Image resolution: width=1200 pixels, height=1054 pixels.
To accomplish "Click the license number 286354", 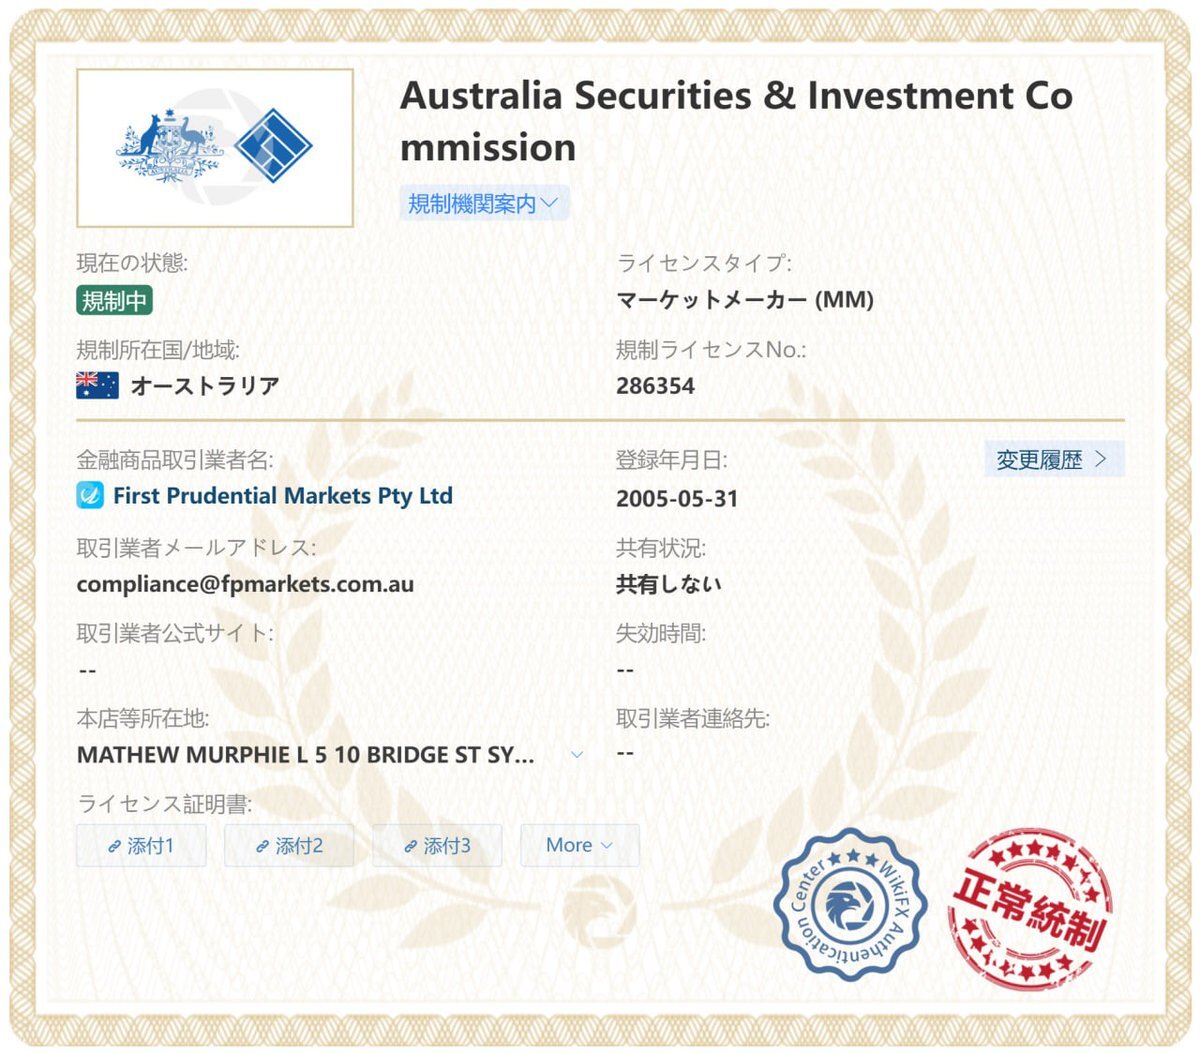I will (655, 385).
